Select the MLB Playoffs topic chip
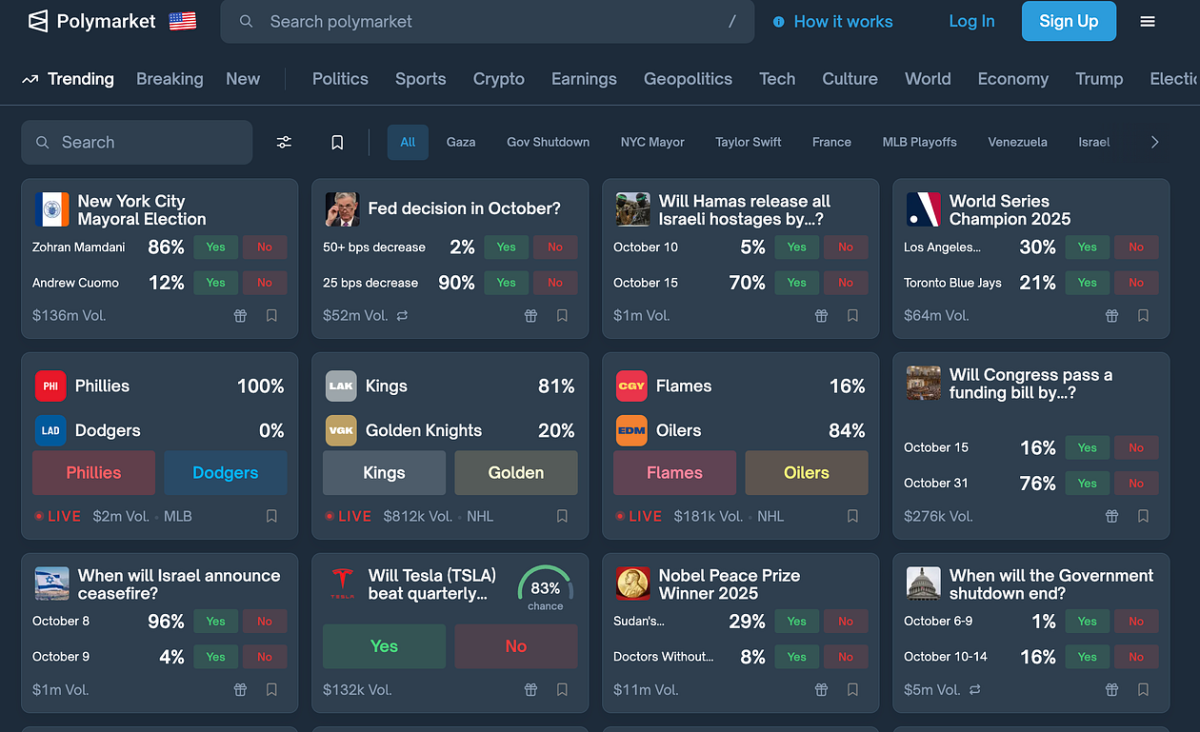This screenshot has width=1200, height=732. pyautogui.click(x=919, y=142)
